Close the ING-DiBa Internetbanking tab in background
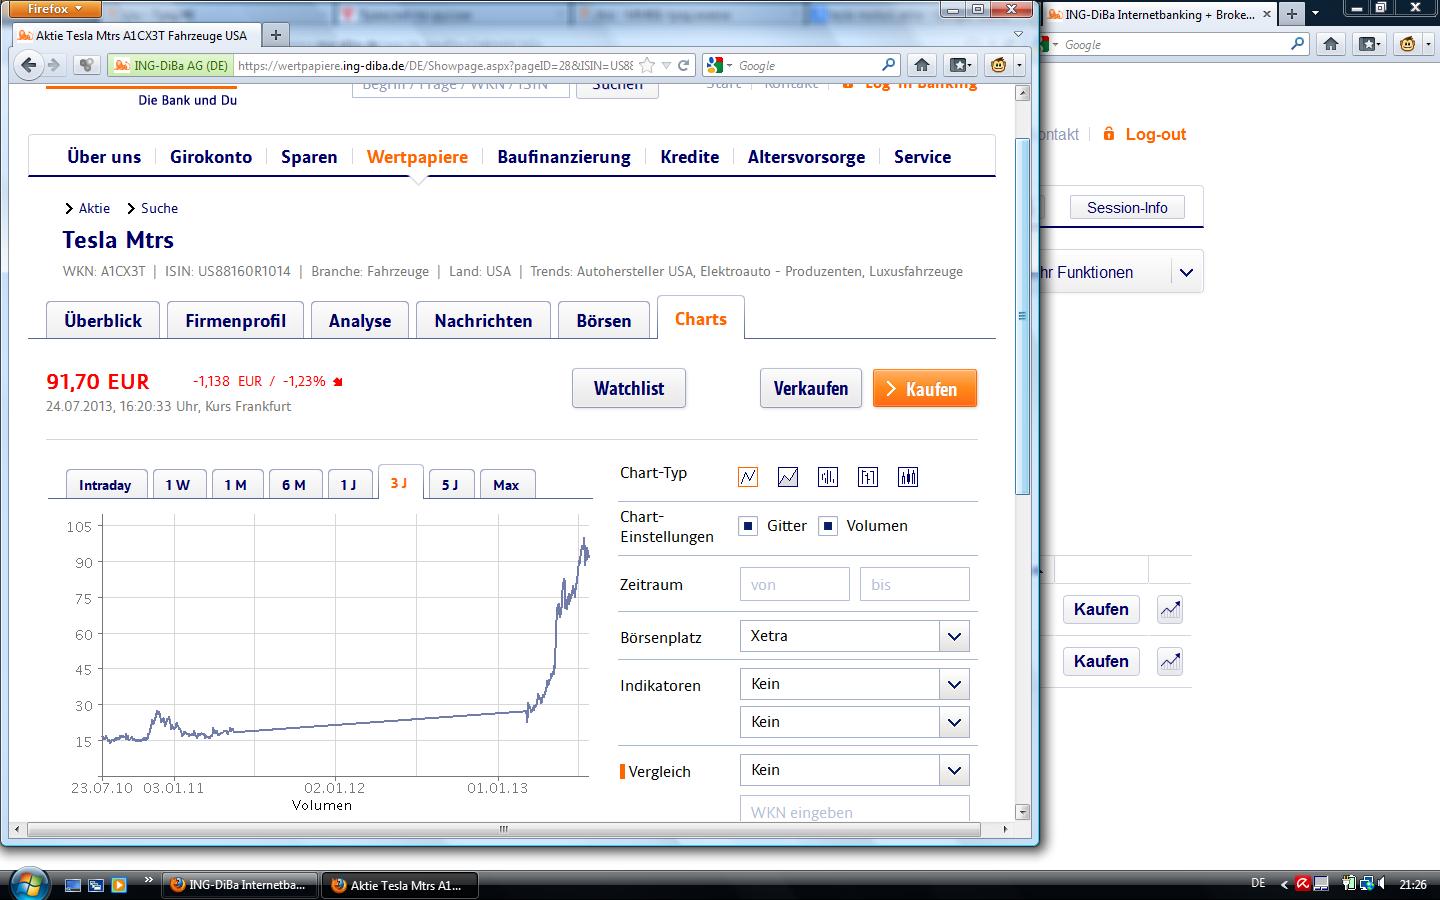The height and width of the screenshot is (900, 1440). click(x=1266, y=14)
